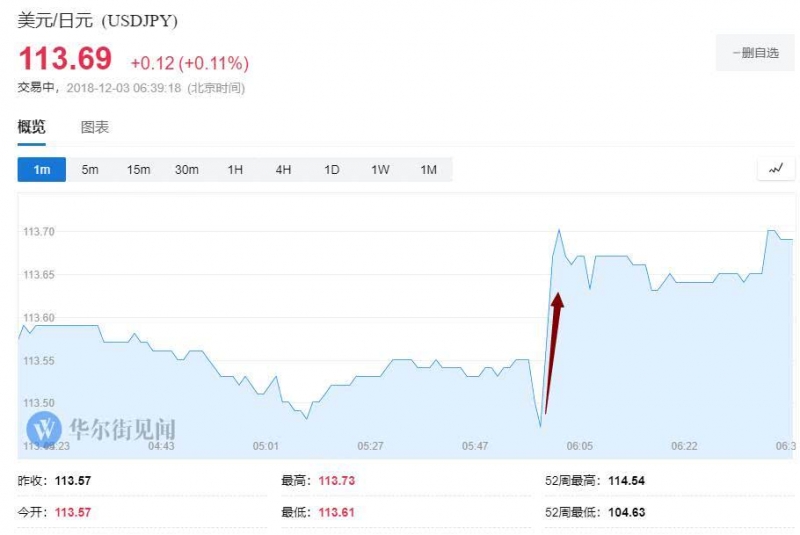Switch chart to 1M interval

(x=429, y=169)
